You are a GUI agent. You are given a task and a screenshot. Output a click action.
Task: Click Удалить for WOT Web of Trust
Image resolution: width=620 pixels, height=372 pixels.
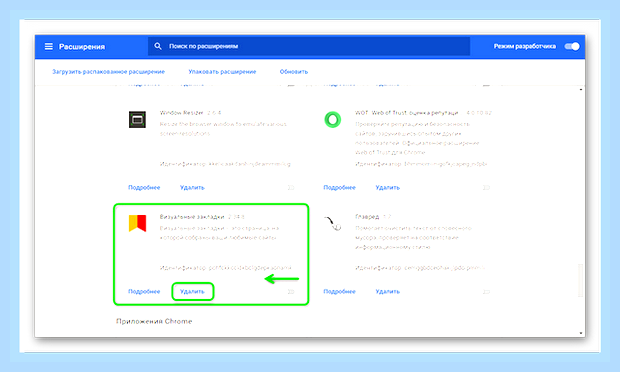tap(388, 187)
